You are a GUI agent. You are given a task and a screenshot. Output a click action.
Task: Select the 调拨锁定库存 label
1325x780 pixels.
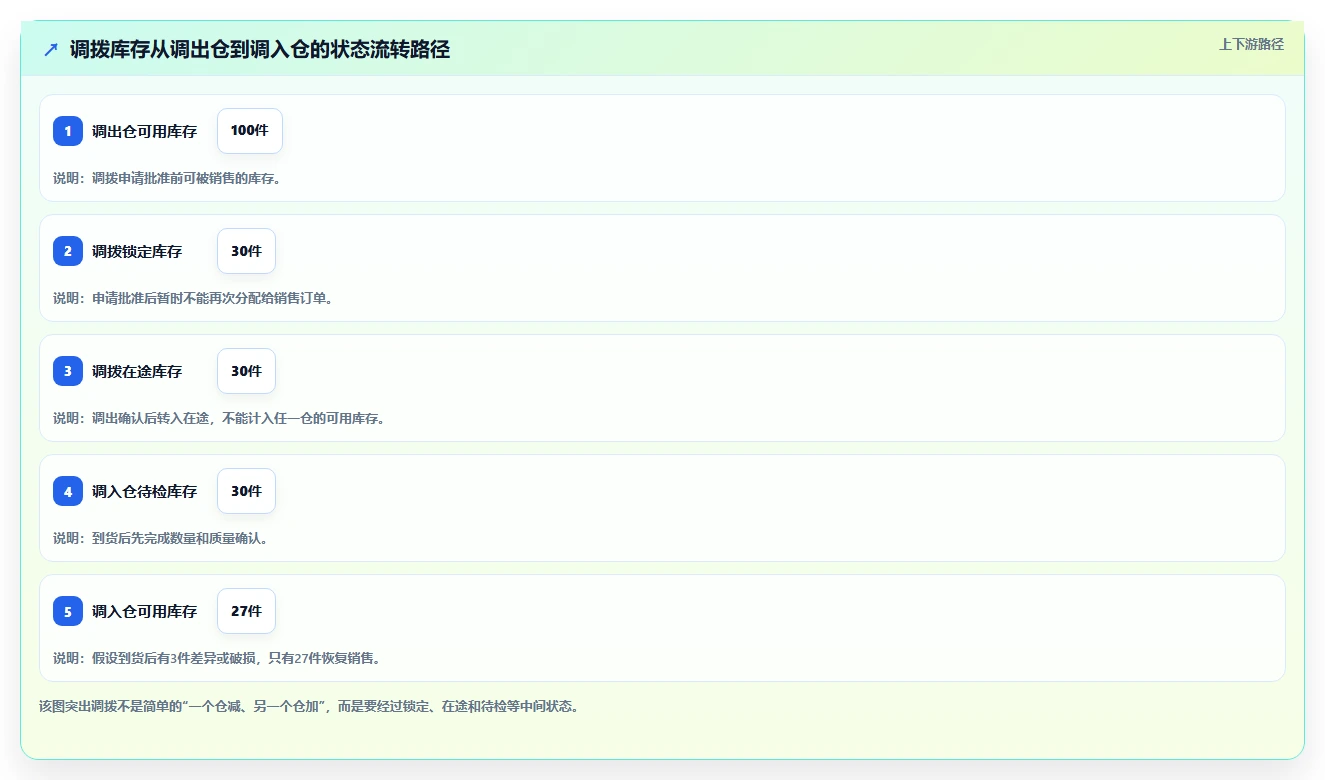[137, 251]
